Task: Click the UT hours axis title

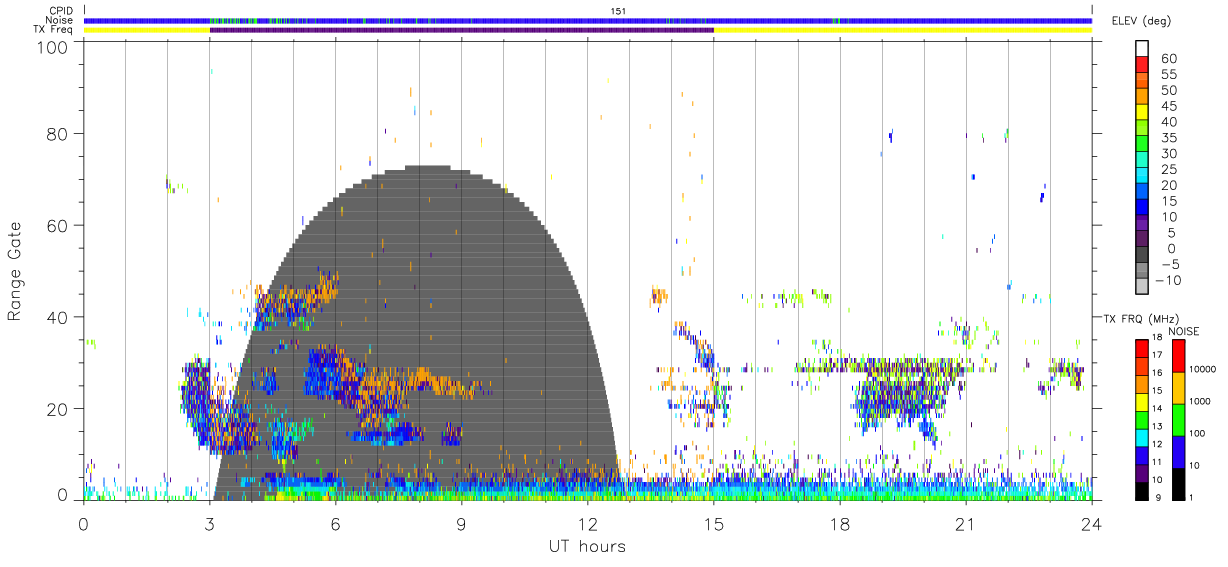Action: [x=587, y=546]
